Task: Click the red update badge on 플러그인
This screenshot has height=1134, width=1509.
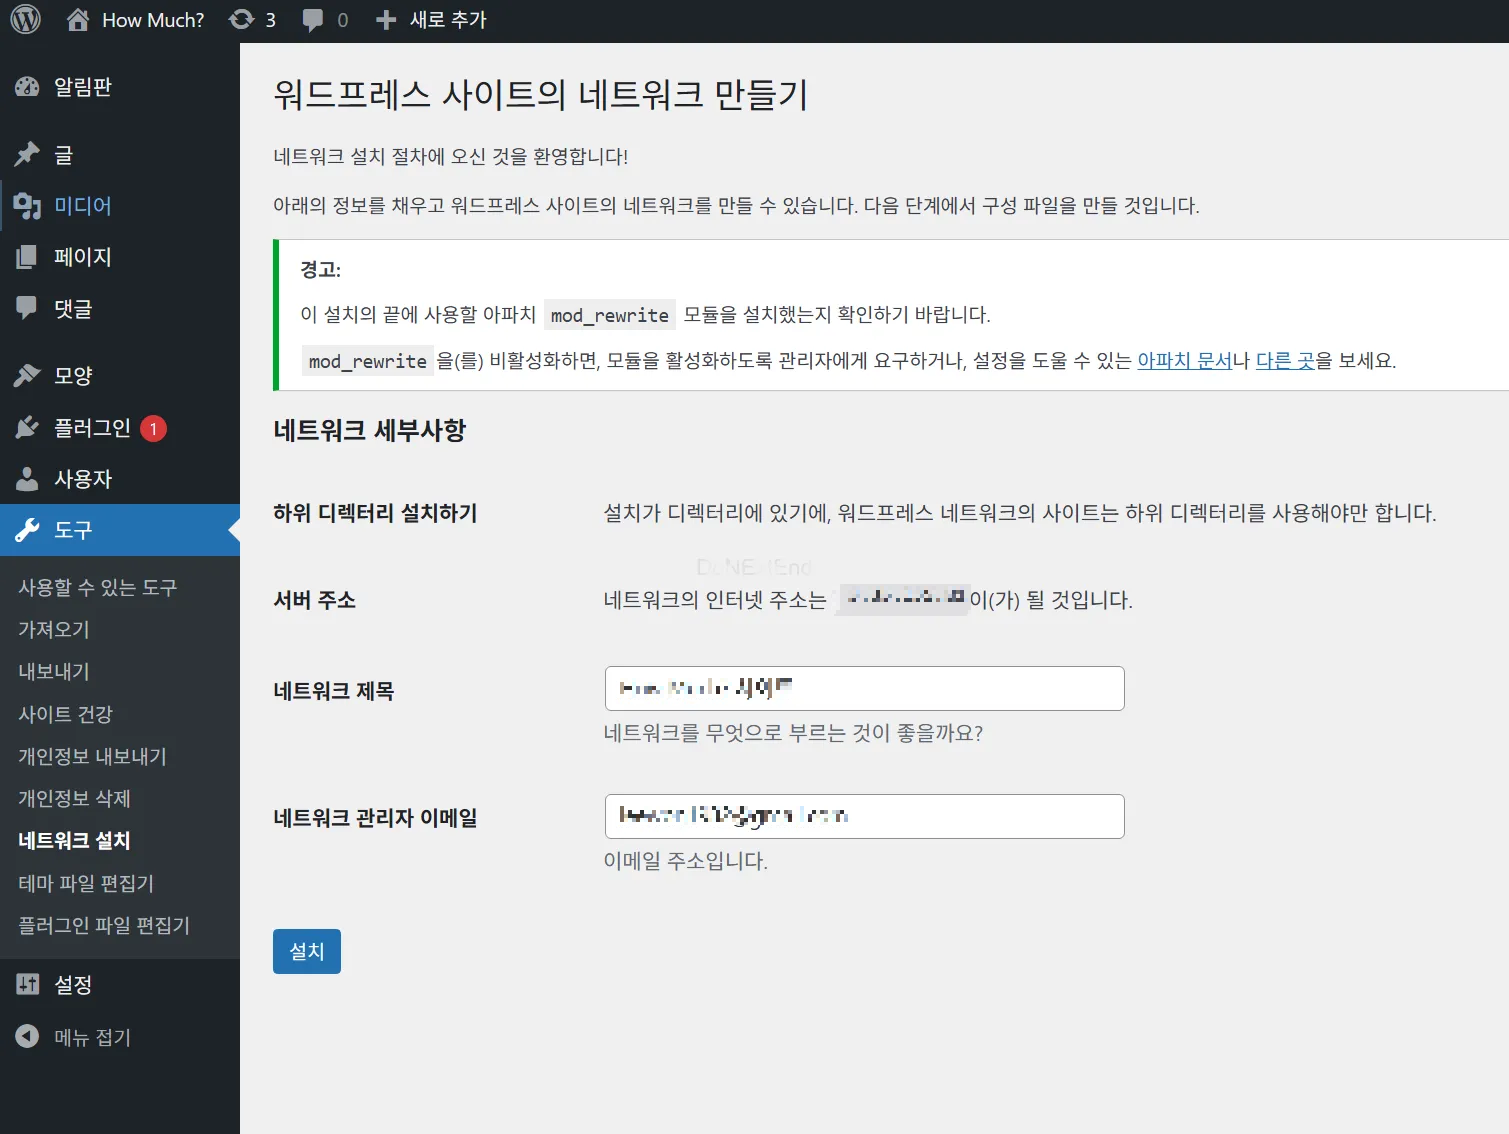Action: [152, 427]
